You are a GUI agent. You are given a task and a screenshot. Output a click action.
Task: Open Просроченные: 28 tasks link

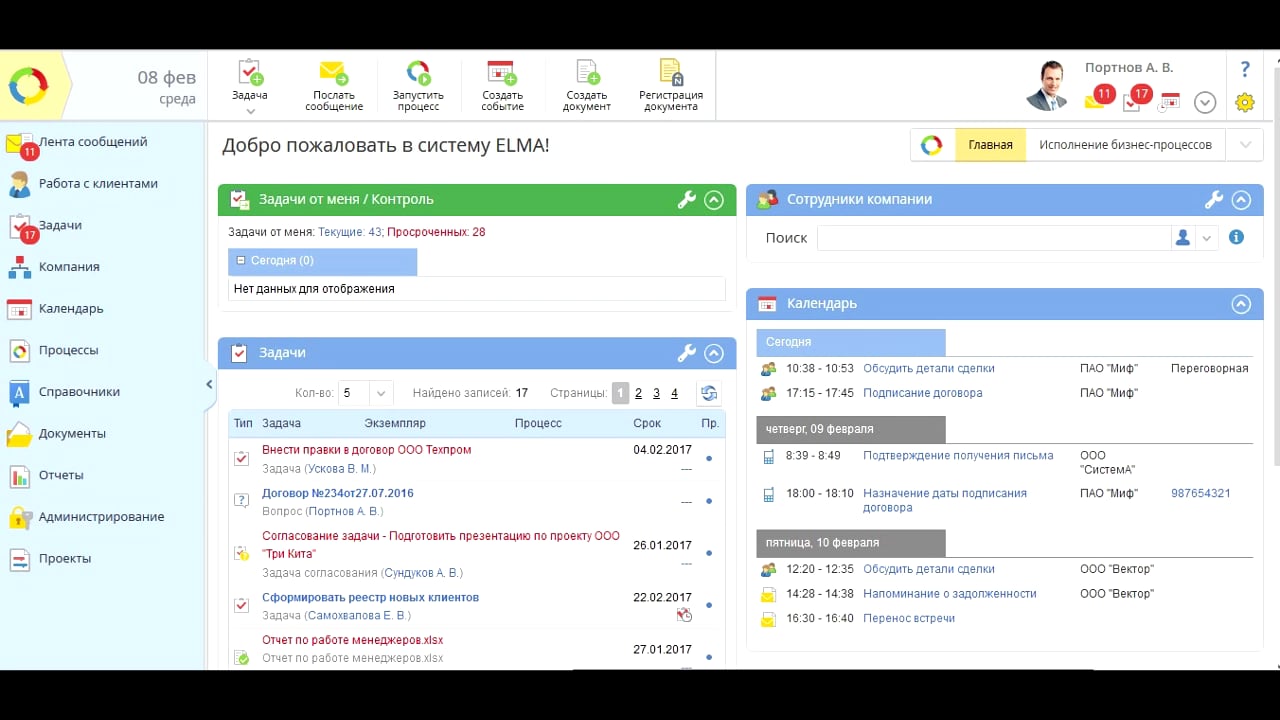pos(436,232)
